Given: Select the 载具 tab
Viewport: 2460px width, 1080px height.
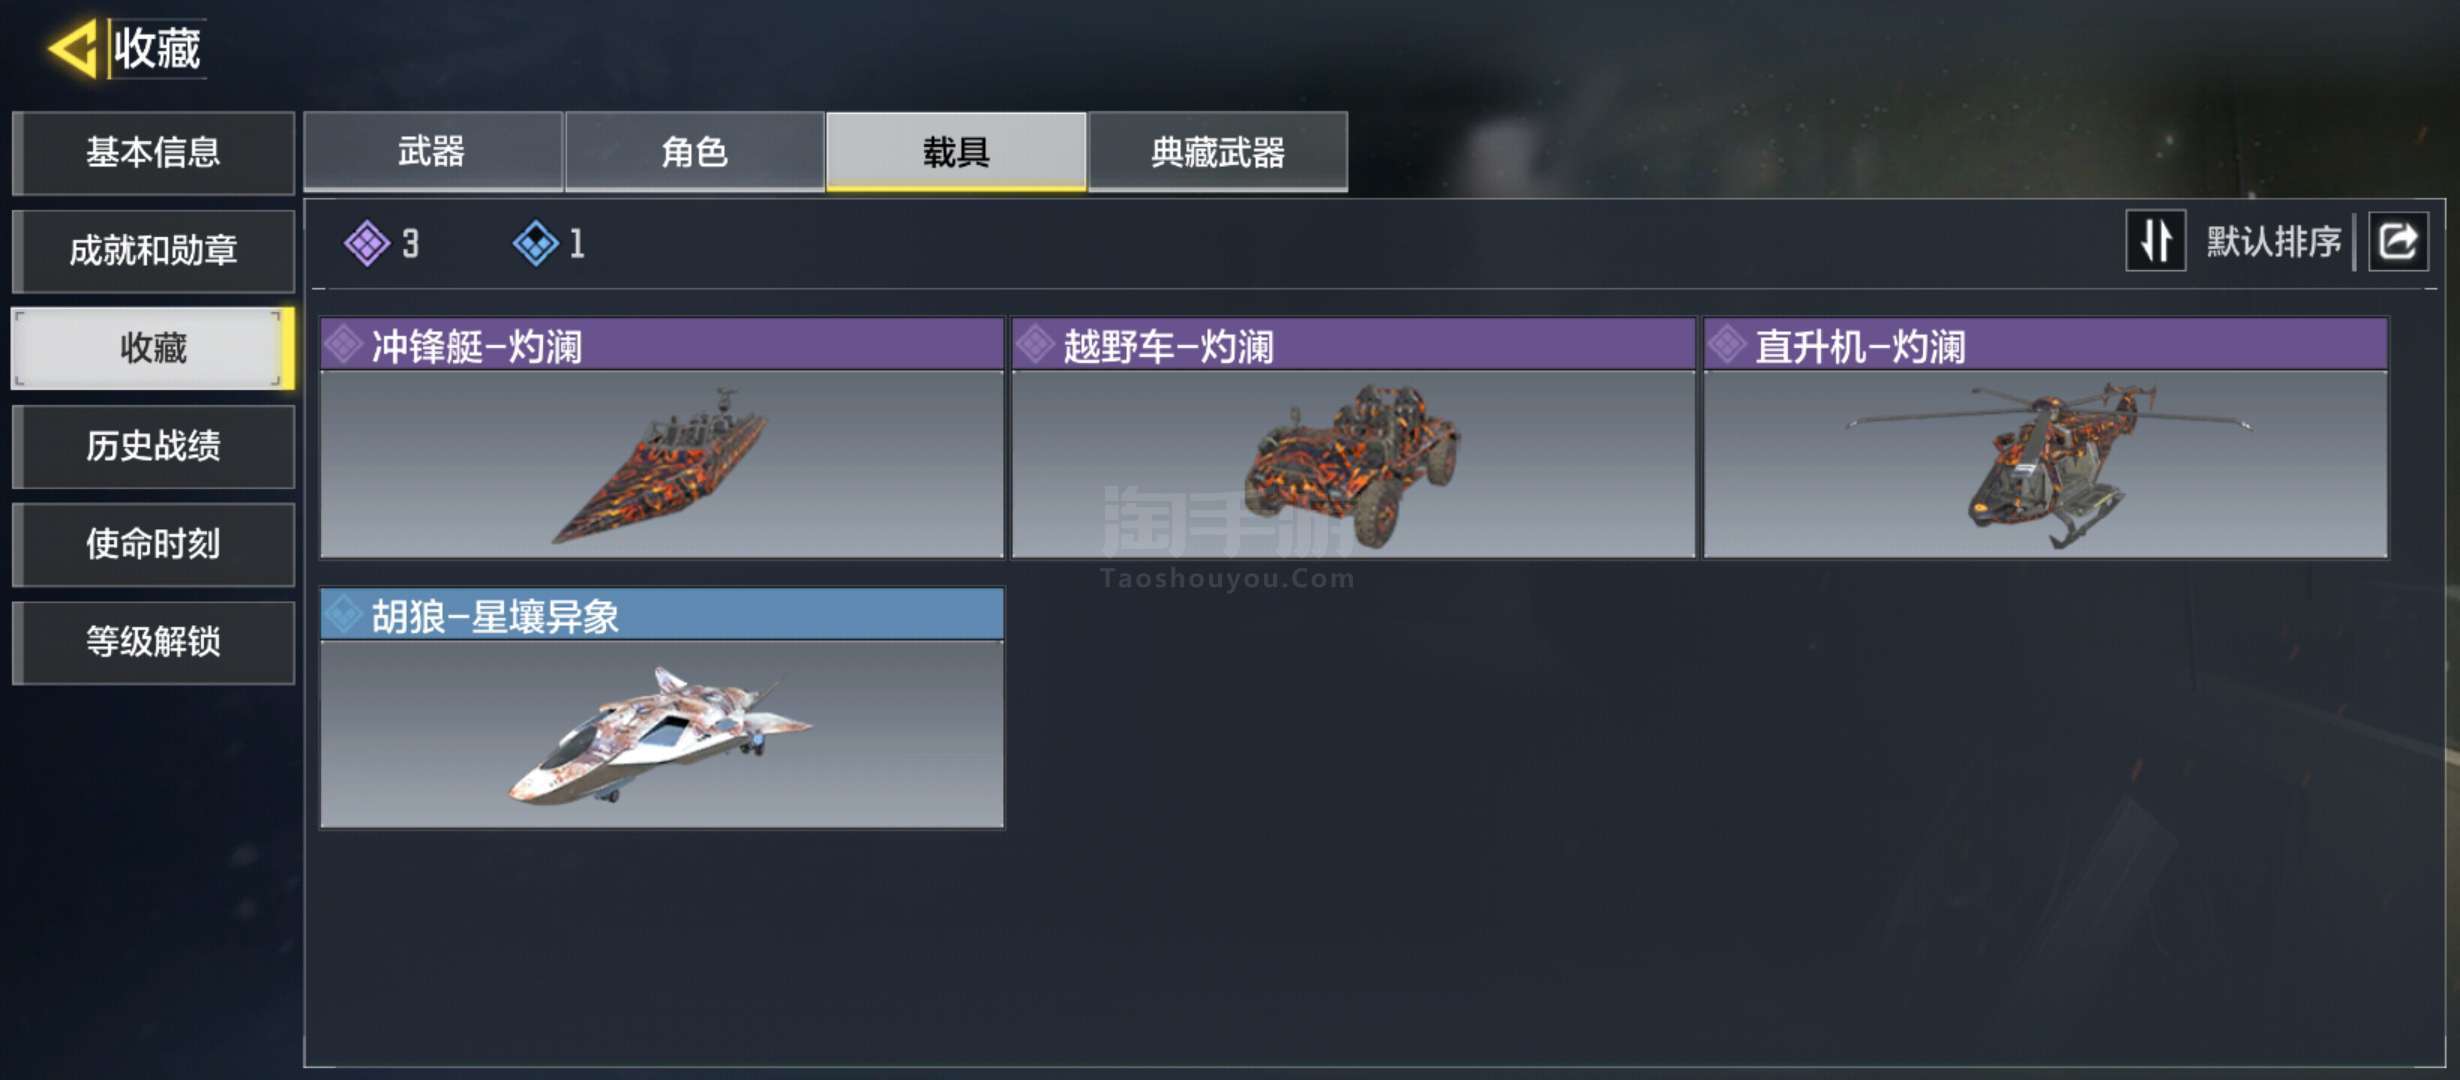Looking at the screenshot, I should [x=956, y=152].
